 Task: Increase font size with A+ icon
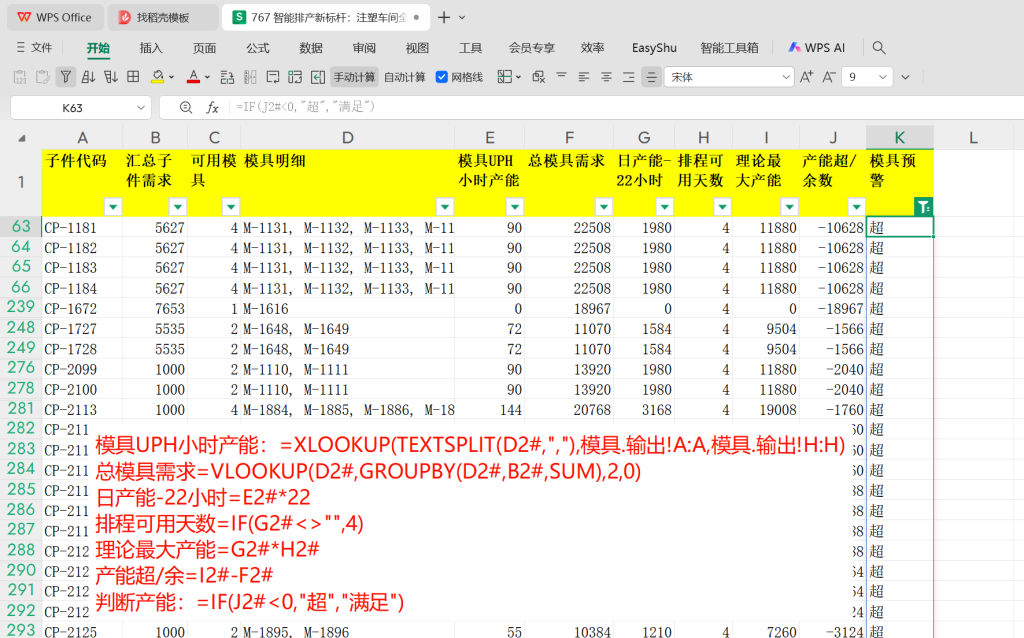pyautogui.click(x=807, y=77)
